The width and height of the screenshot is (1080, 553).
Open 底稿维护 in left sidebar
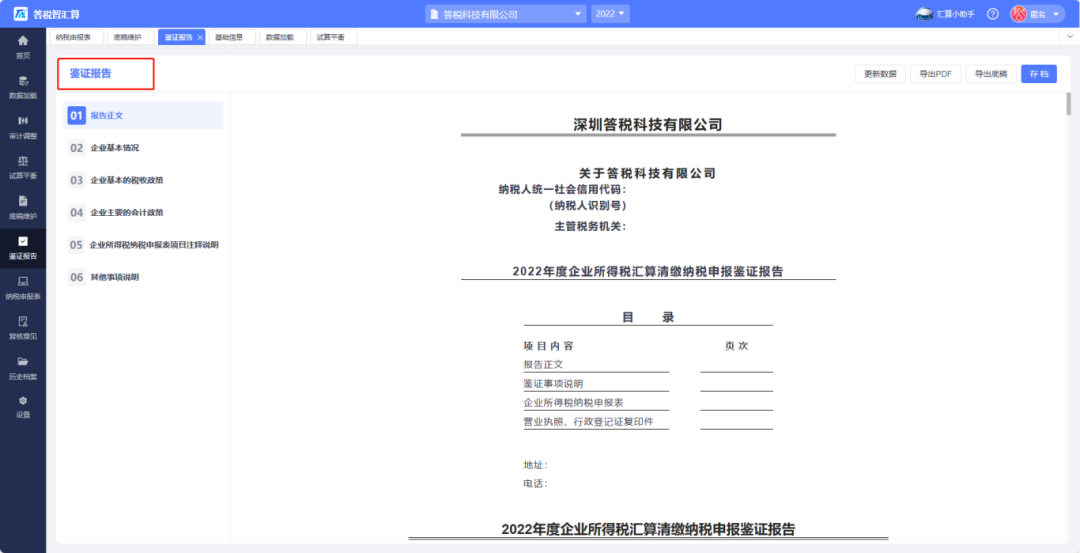23,207
